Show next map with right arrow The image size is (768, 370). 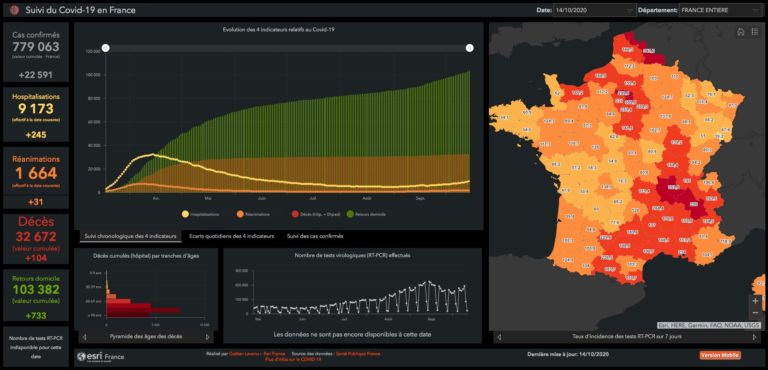[x=755, y=337]
